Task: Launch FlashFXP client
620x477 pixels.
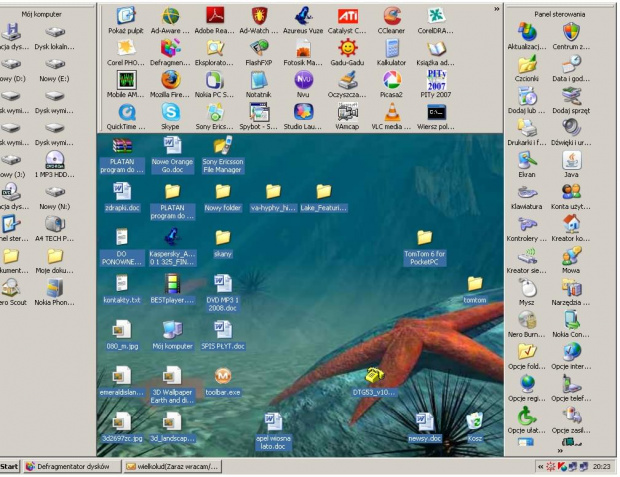Action: [x=259, y=53]
